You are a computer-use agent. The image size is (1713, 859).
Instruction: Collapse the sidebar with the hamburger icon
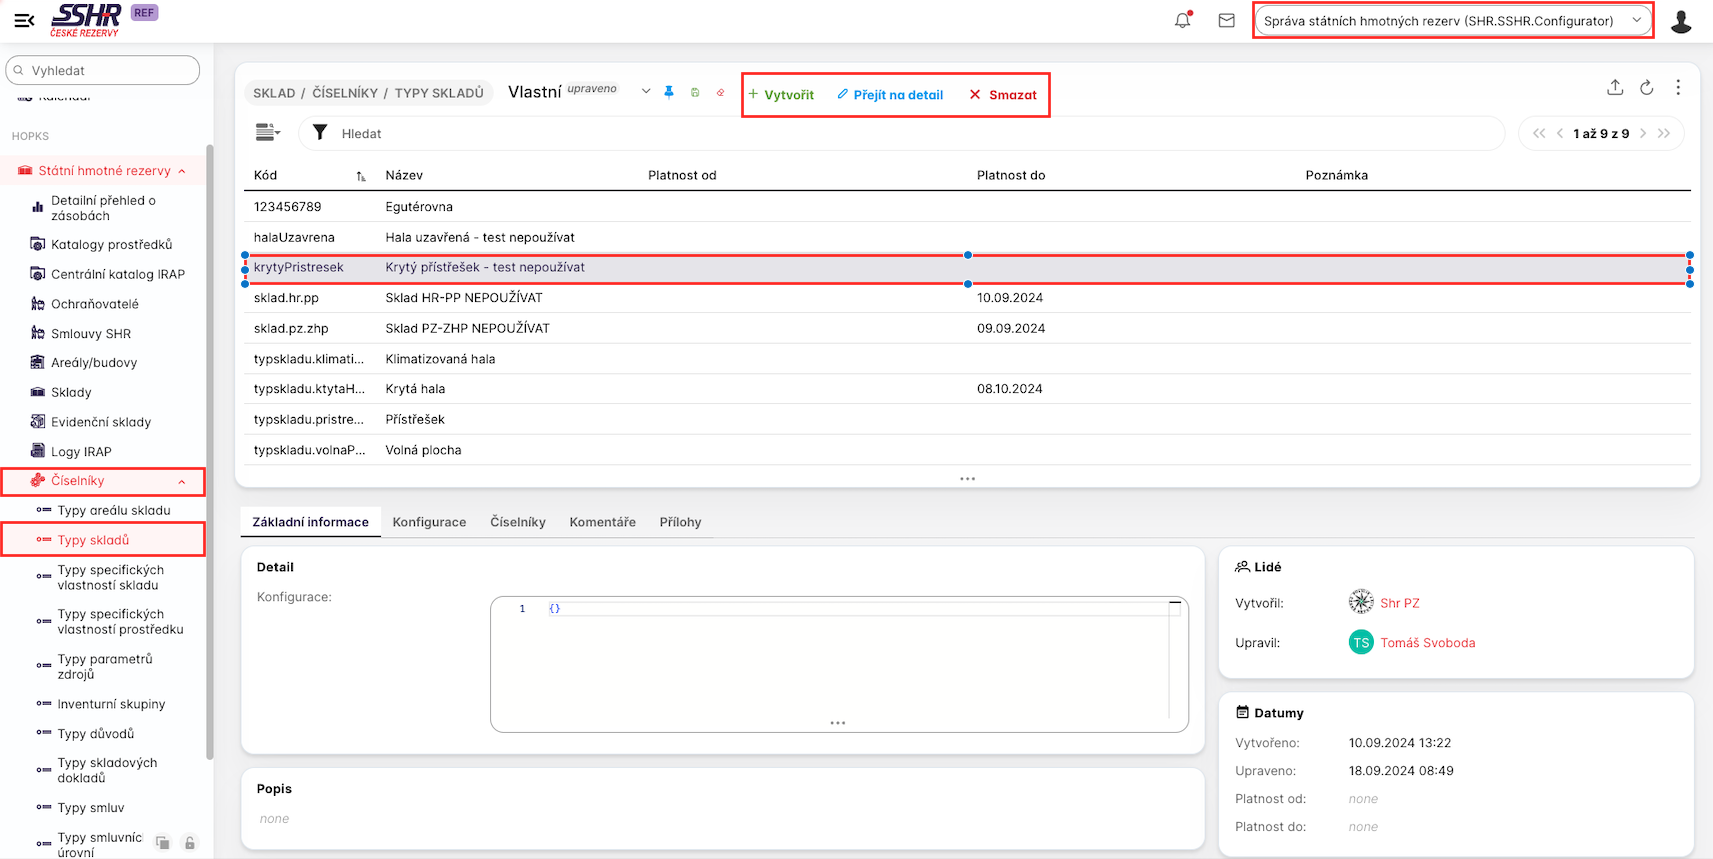pyautogui.click(x=24, y=20)
